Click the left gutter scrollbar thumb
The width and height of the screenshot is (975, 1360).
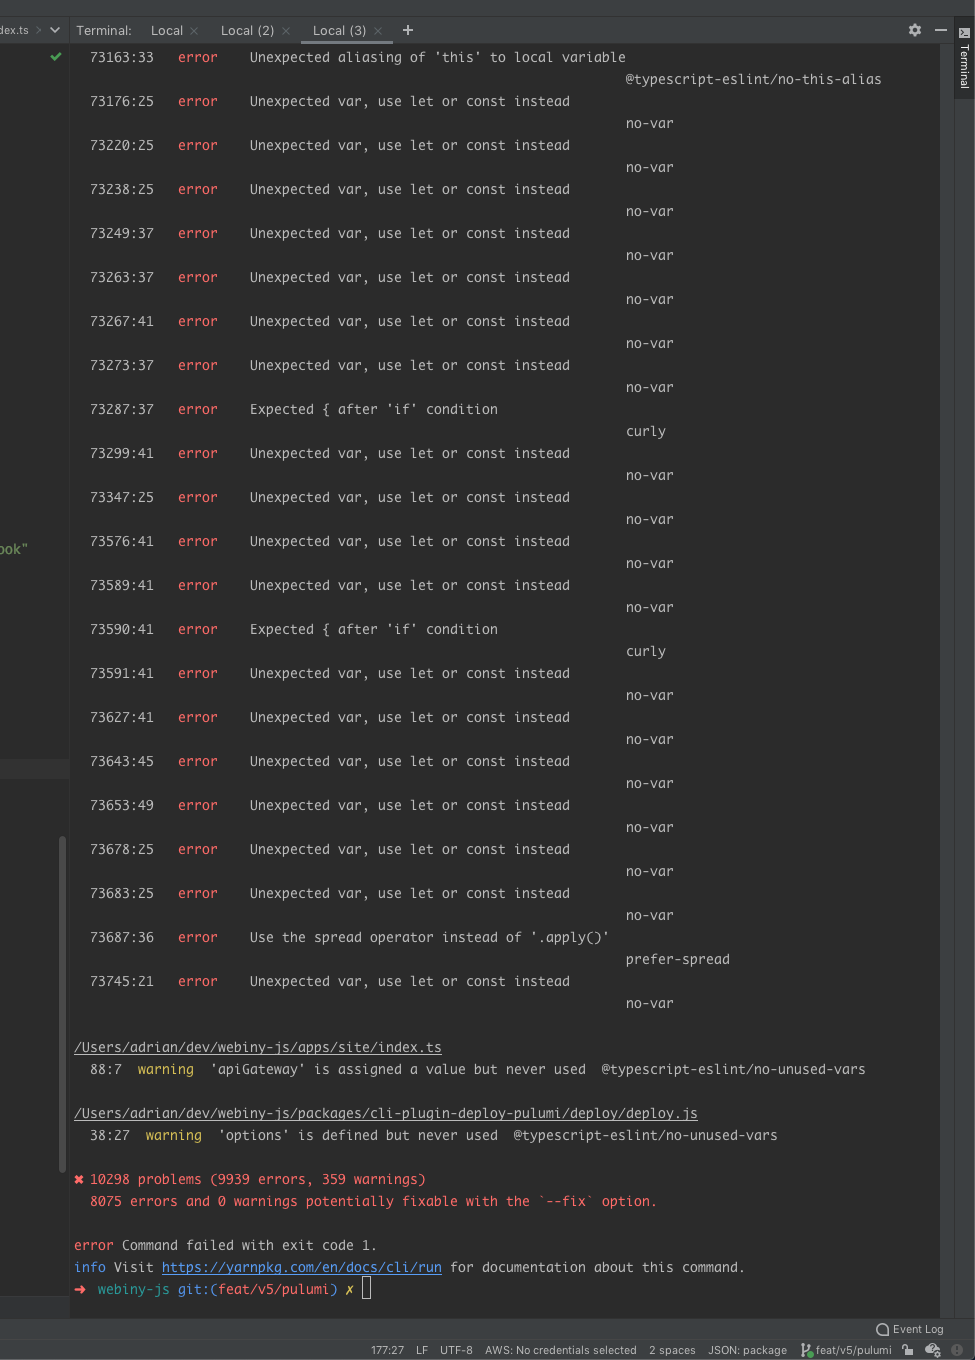point(62,1004)
